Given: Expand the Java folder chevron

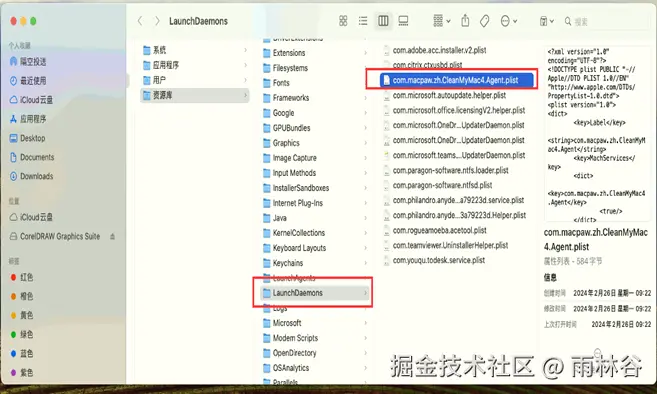Looking at the screenshot, I should click(x=365, y=218).
